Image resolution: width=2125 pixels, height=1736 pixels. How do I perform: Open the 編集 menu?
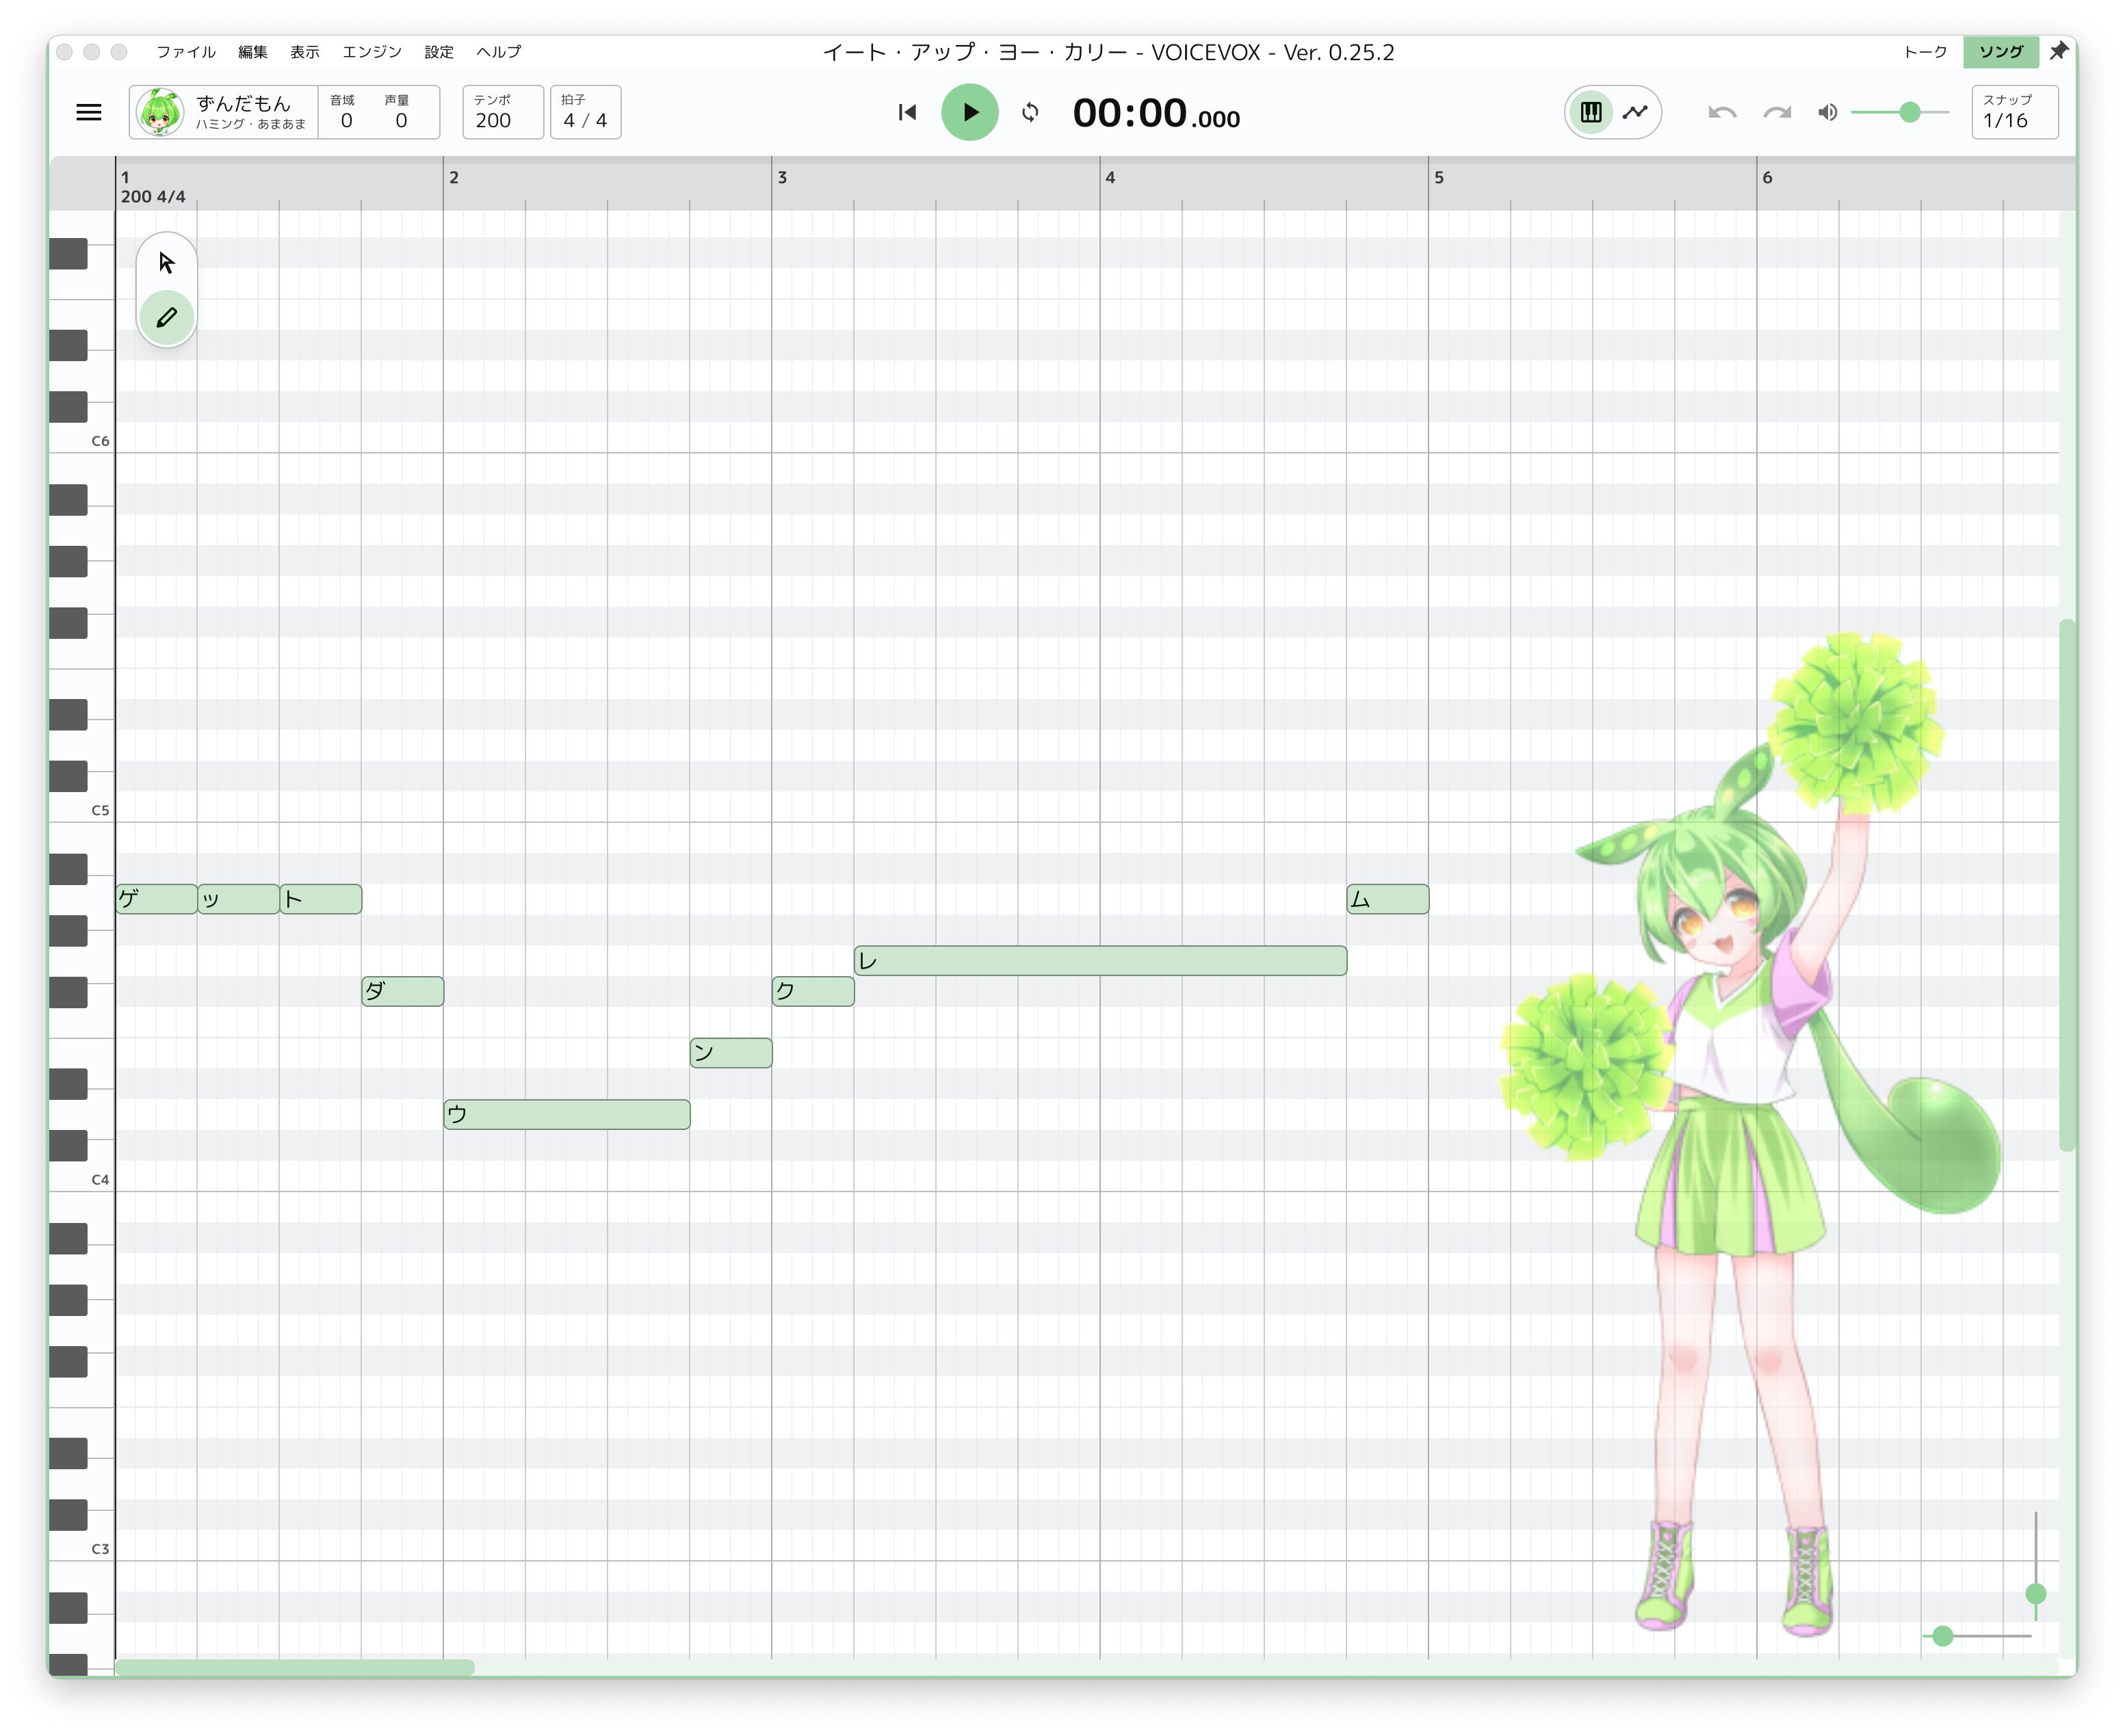[x=253, y=52]
